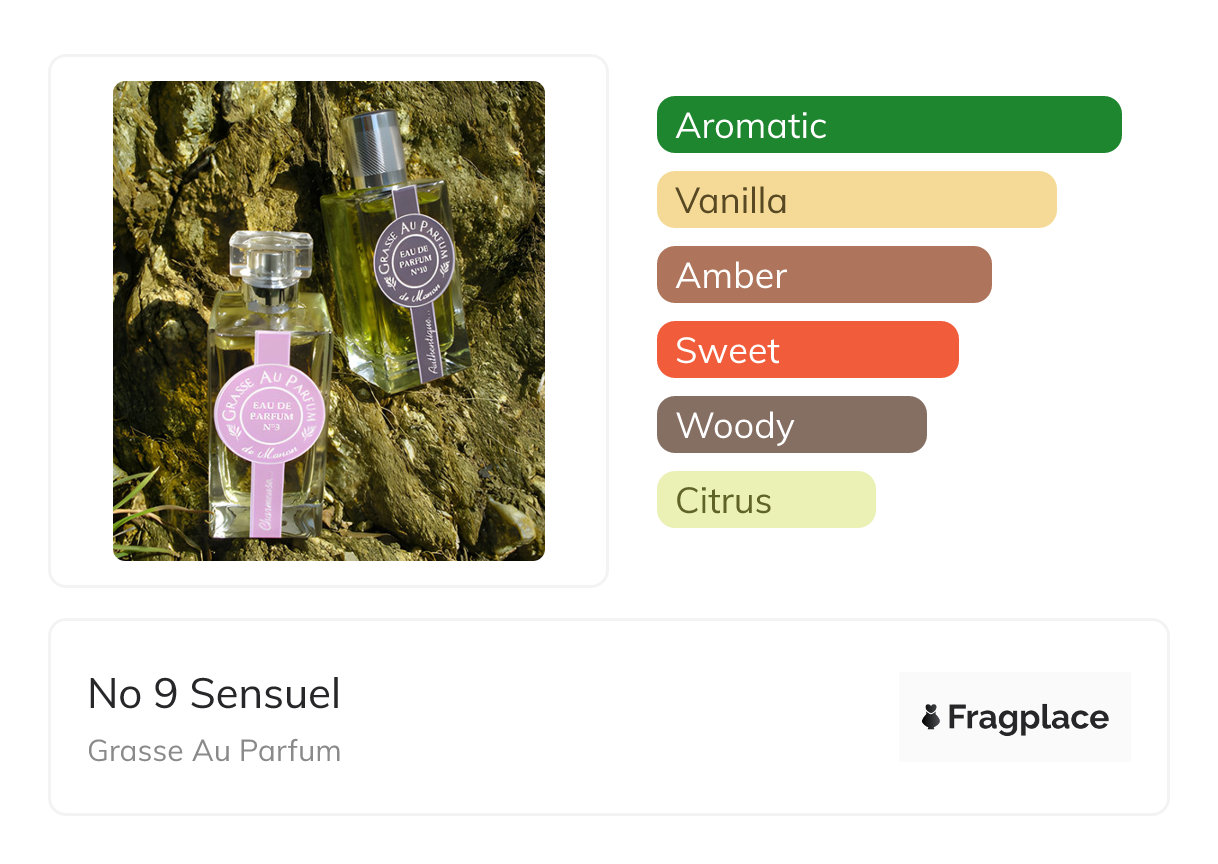The width and height of the screenshot is (1218, 864).
Task: Choose the orange-red Sweet accord bar
Action: (807, 350)
